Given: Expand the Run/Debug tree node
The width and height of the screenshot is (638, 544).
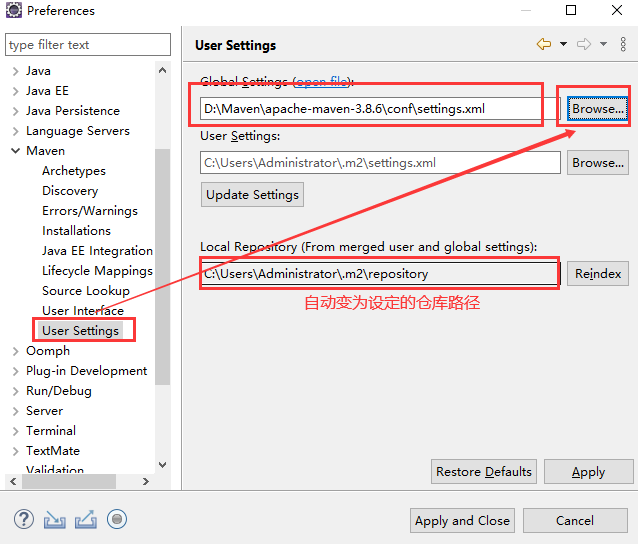Looking at the screenshot, I should [15, 391].
